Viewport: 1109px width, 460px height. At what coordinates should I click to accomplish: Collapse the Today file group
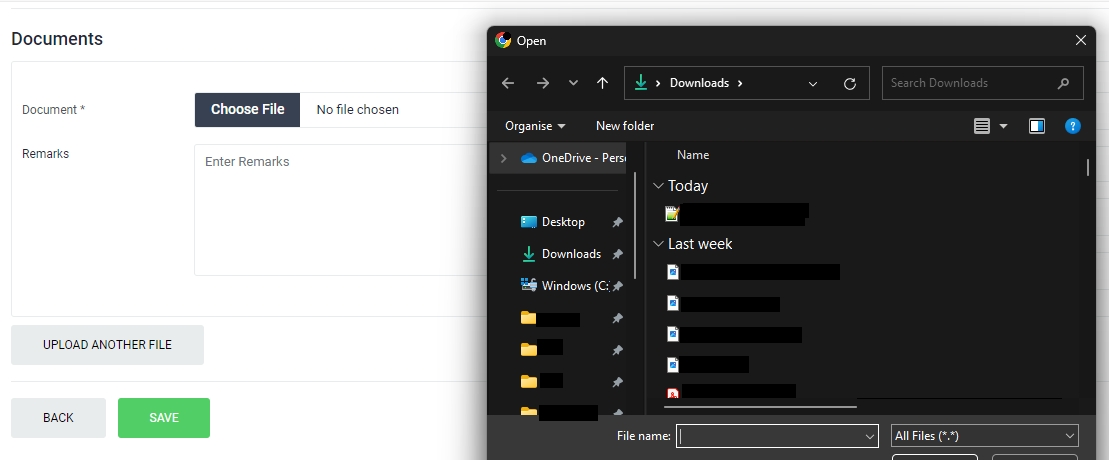(x=658, y=186)
